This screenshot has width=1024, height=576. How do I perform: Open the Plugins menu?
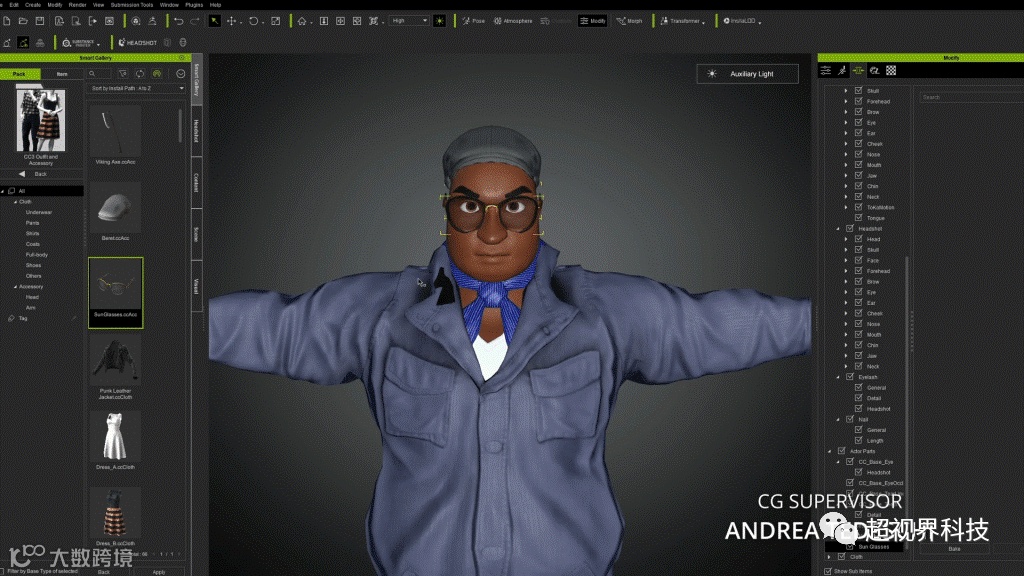(194, 5)
